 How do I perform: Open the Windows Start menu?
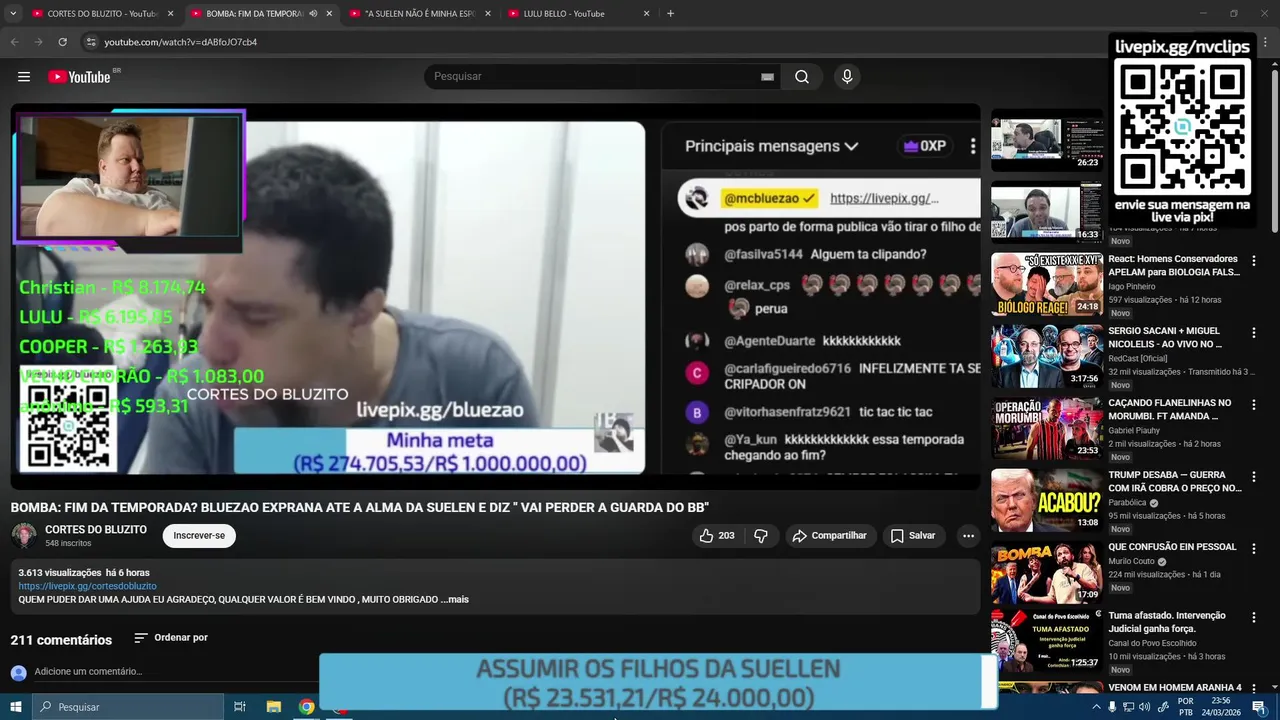(x=16, y=707)
